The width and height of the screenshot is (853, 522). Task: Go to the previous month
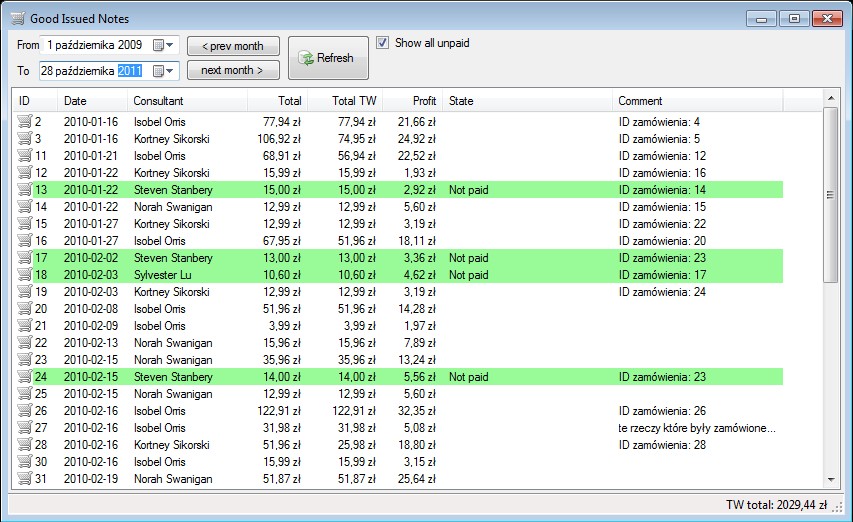pos(233,46)
